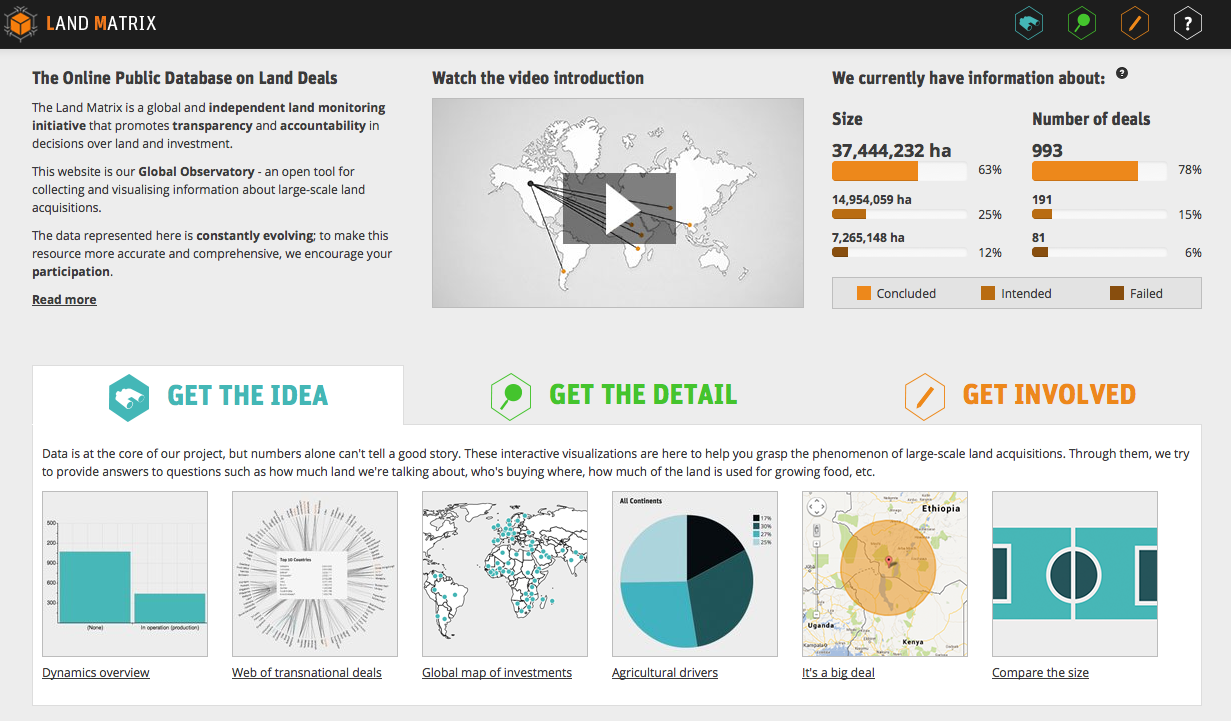This screenshot has height=721, width=1231.
Task: Click the 'Watch the video introduction' heading
Action: (x=538, y=78)
